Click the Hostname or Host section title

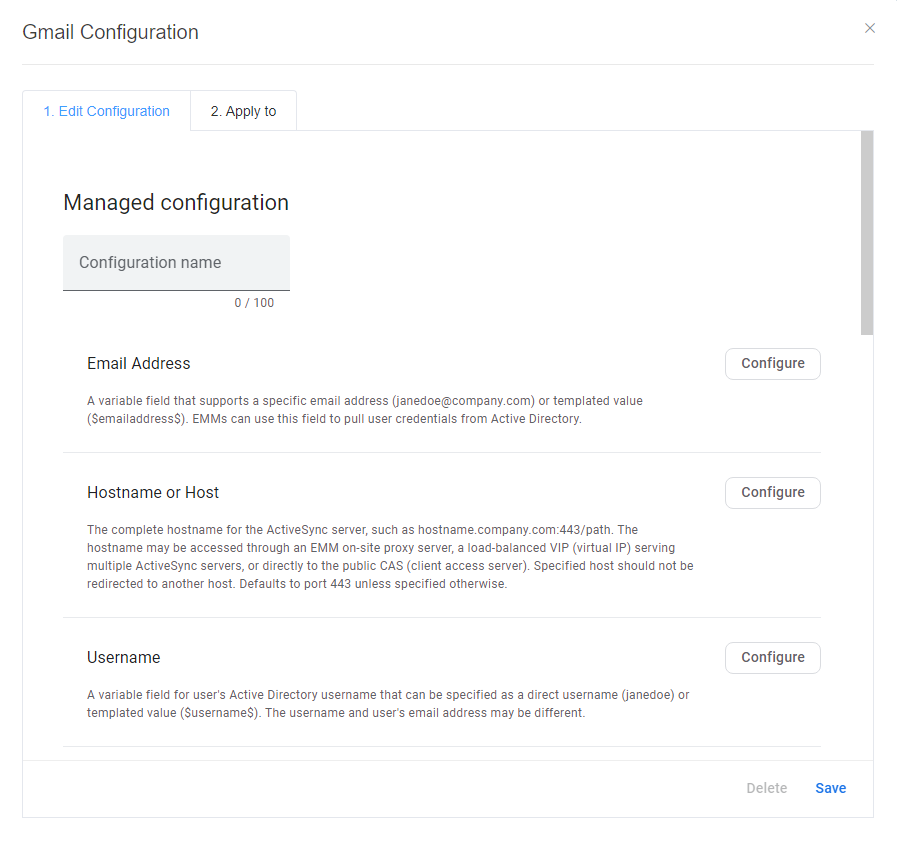tap(153, 492)
